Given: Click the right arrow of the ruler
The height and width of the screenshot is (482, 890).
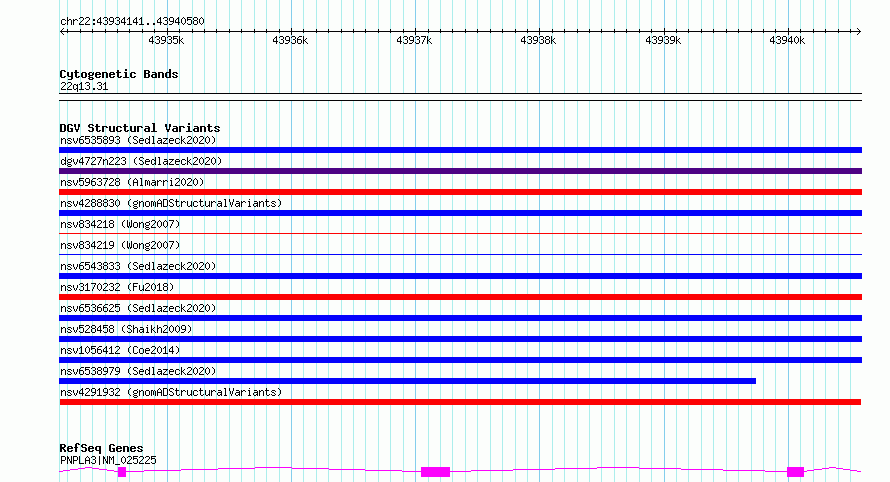Looking at the screenshot, I should (x=858, y=32).
